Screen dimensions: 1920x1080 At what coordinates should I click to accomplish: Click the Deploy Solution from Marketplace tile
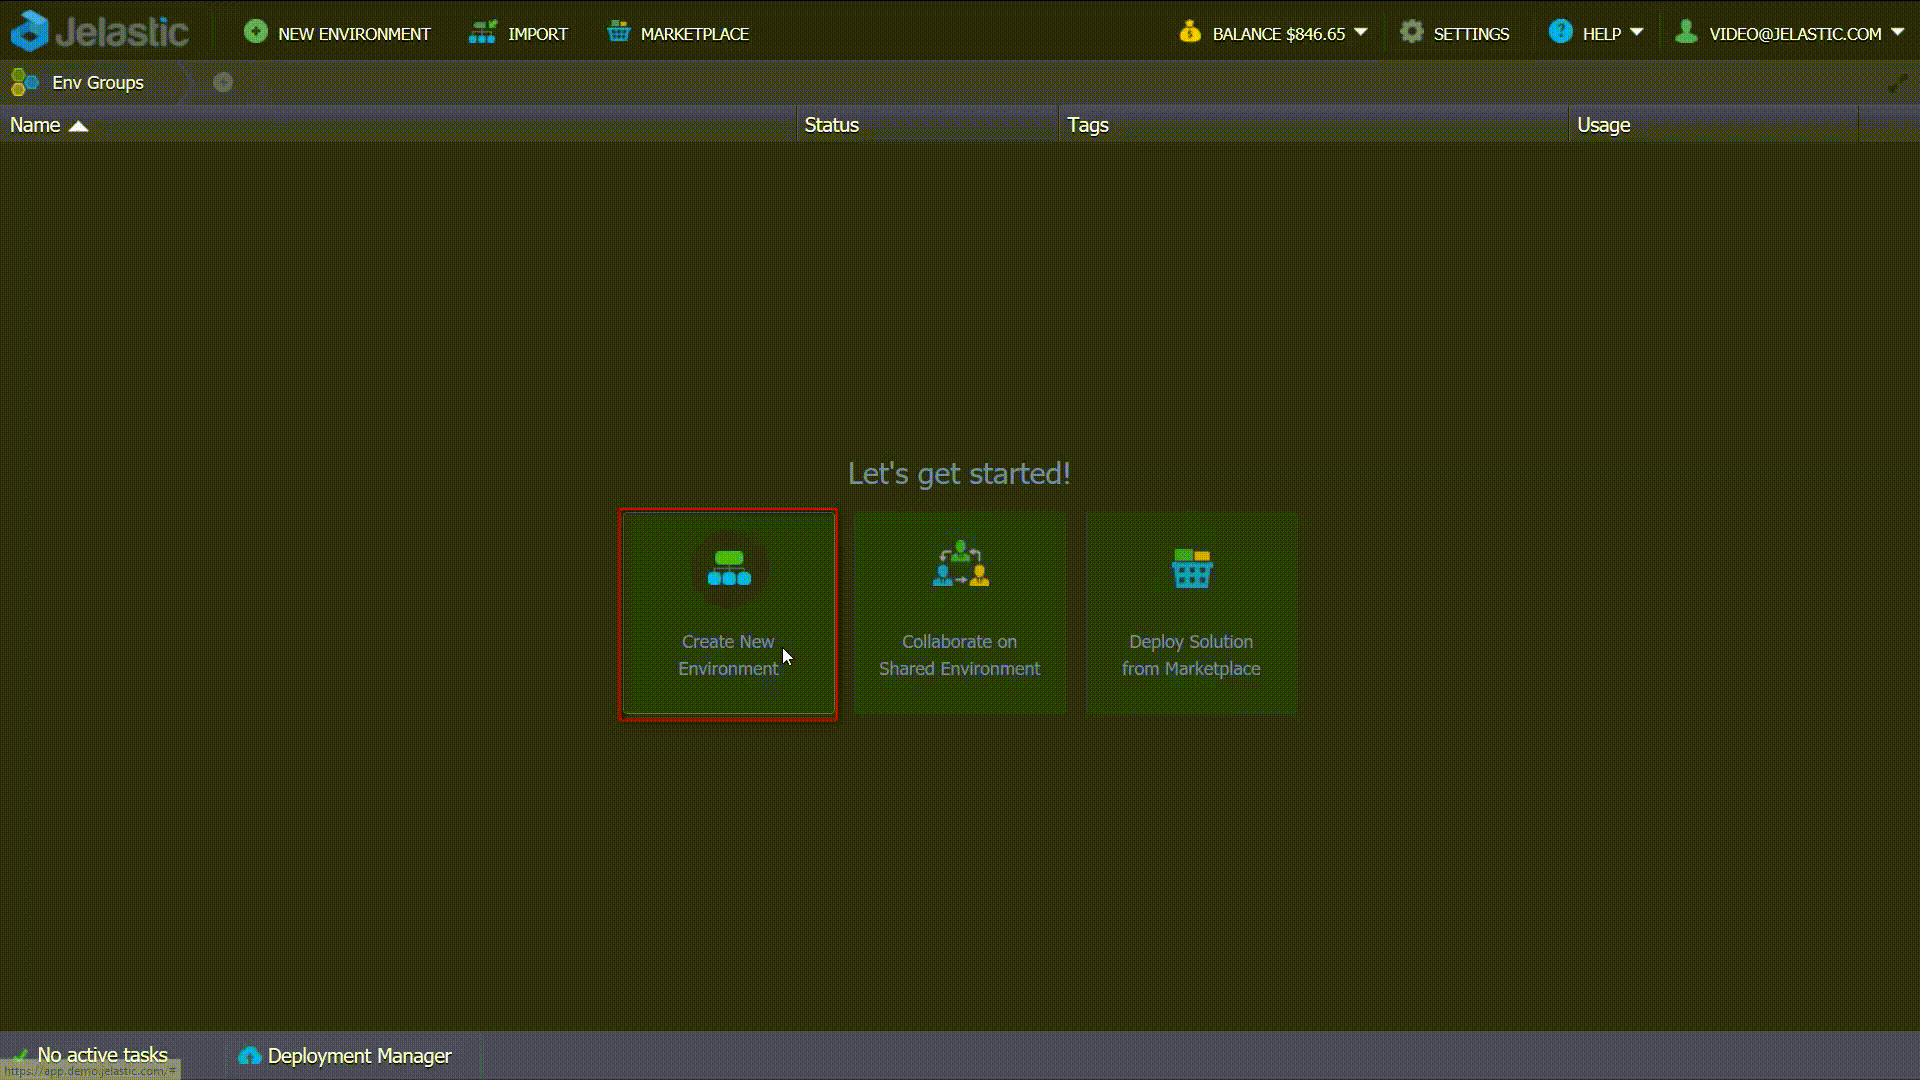click(x=1190, y=614)
